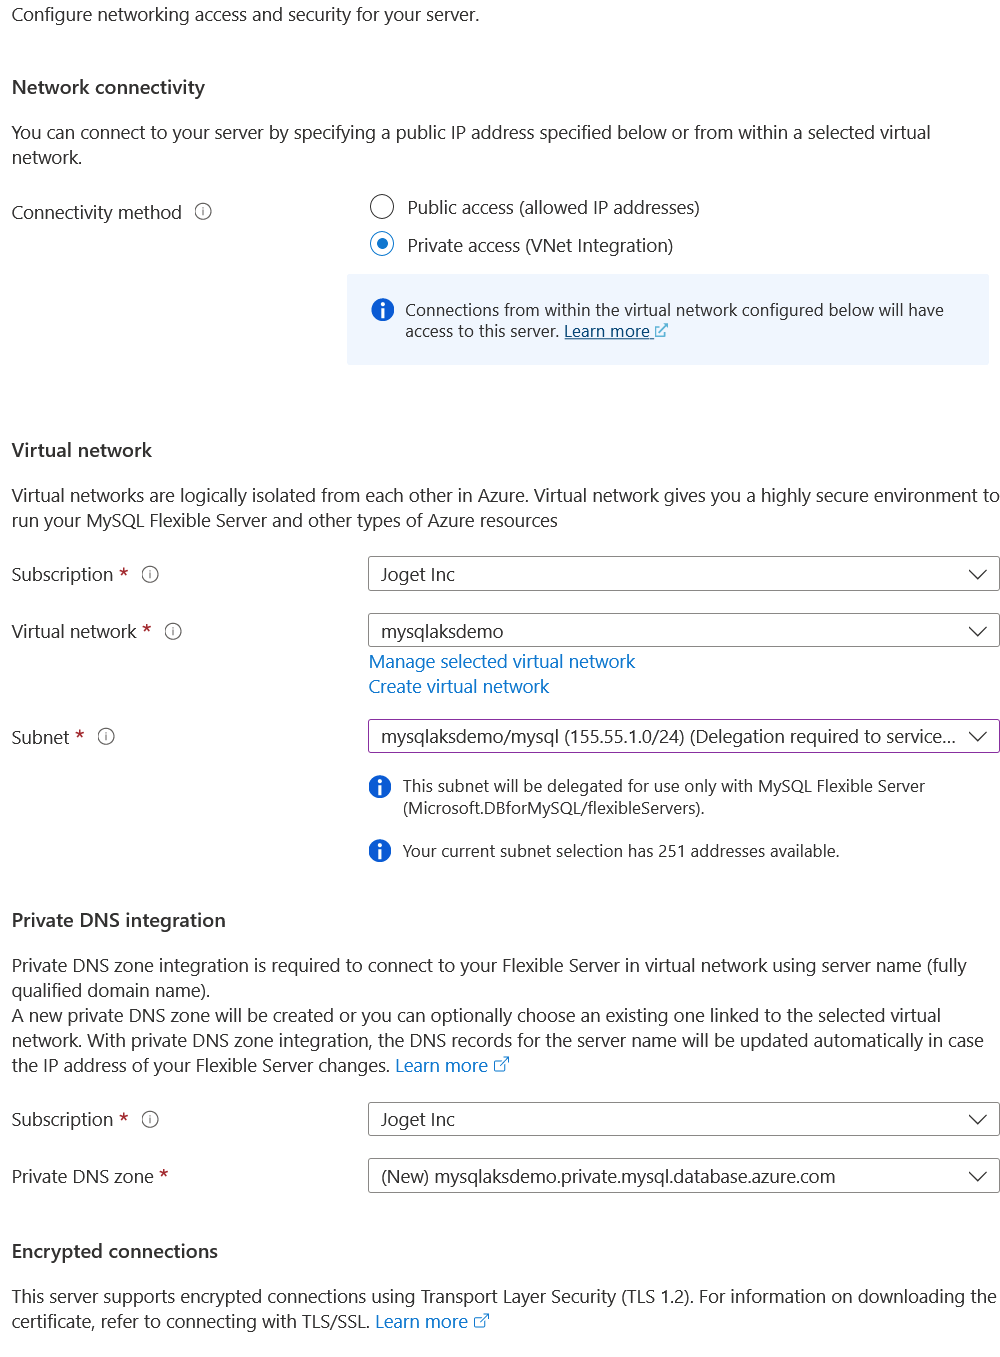
Task: Open Subnet dropdown mysqlaksdemo/mysql
Action: click(683, 737)
